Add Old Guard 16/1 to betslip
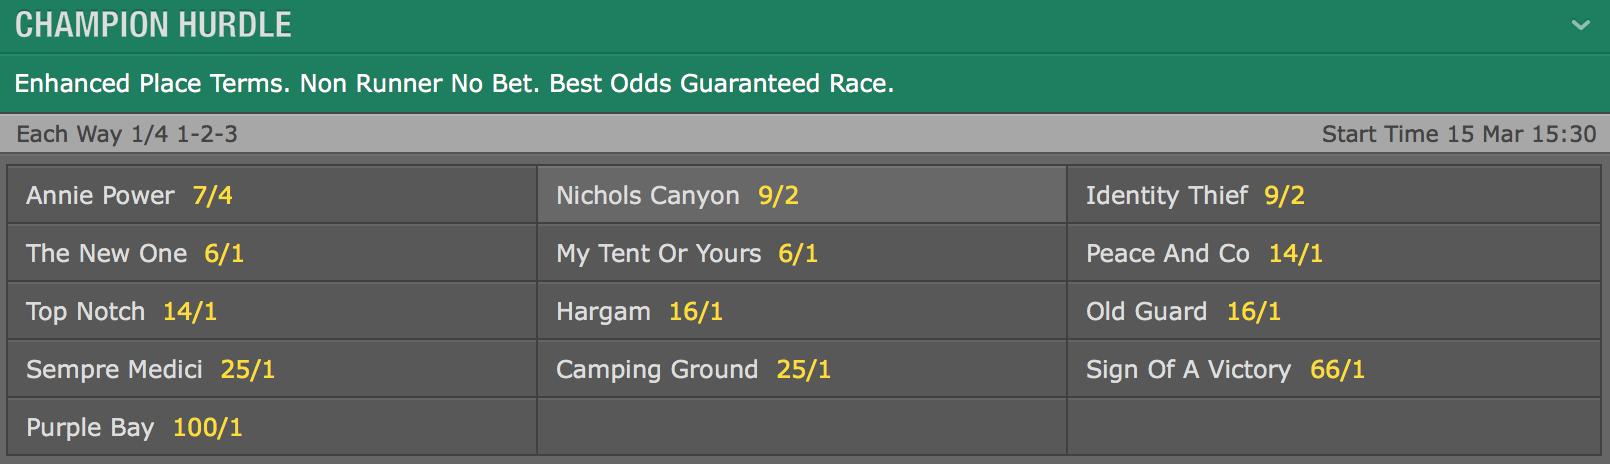 click(x=1334, y=311)
